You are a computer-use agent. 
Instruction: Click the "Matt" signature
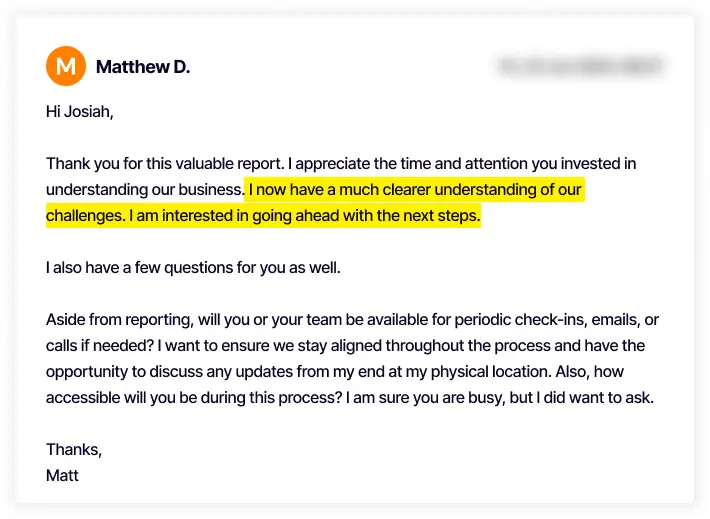pyautogui.click(x=62, y=476)
